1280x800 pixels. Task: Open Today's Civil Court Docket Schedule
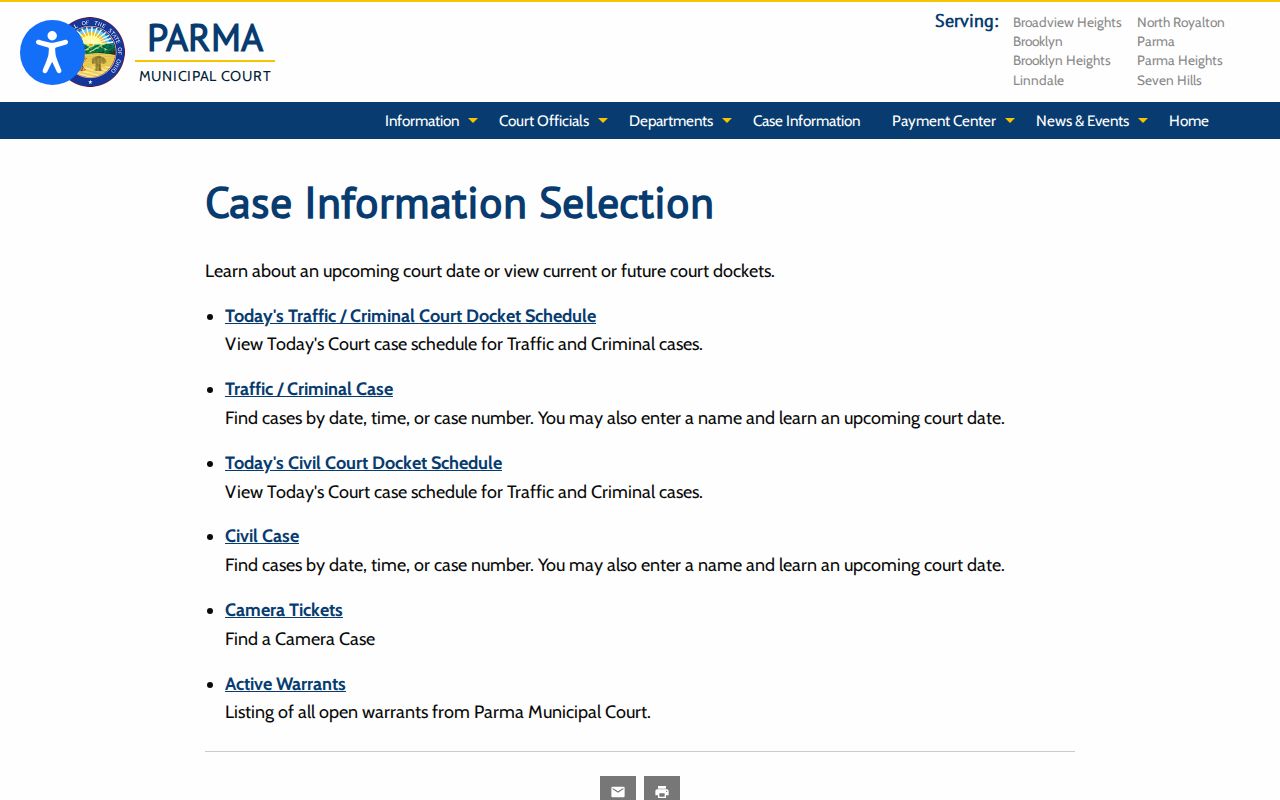(x=363, y=463)
